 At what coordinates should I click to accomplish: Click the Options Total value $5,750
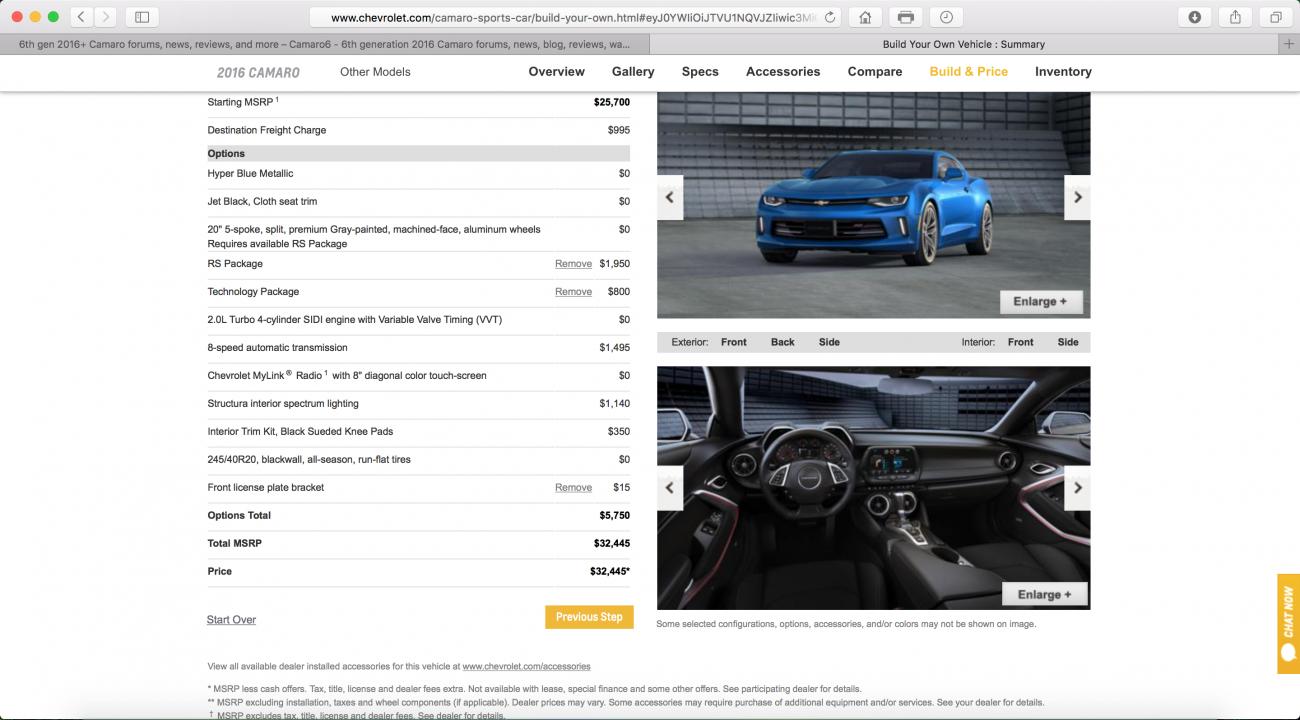(614, 516)
